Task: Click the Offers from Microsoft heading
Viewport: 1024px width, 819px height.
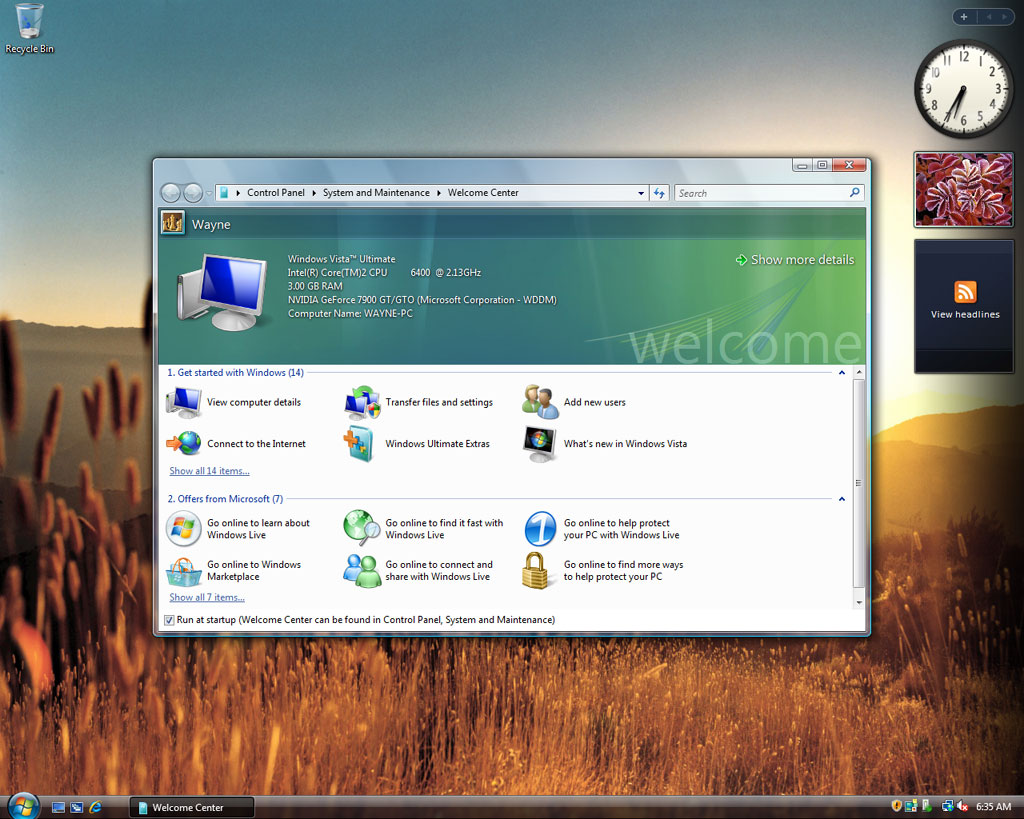Action: 225,499
